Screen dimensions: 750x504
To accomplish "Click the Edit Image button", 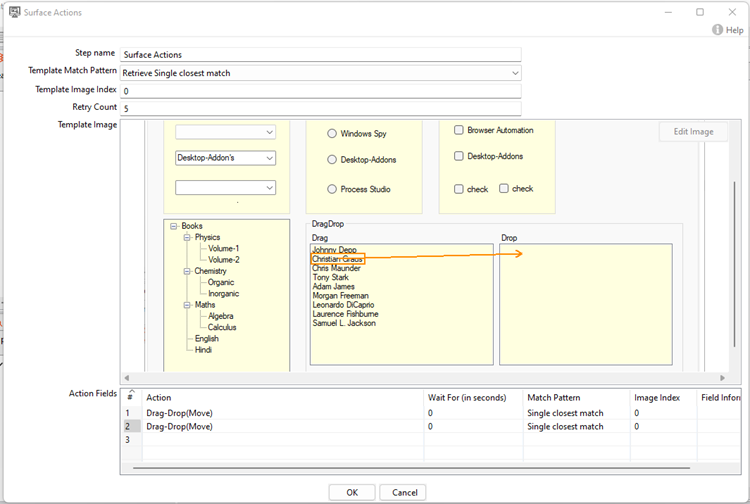I will click(693, 132).
